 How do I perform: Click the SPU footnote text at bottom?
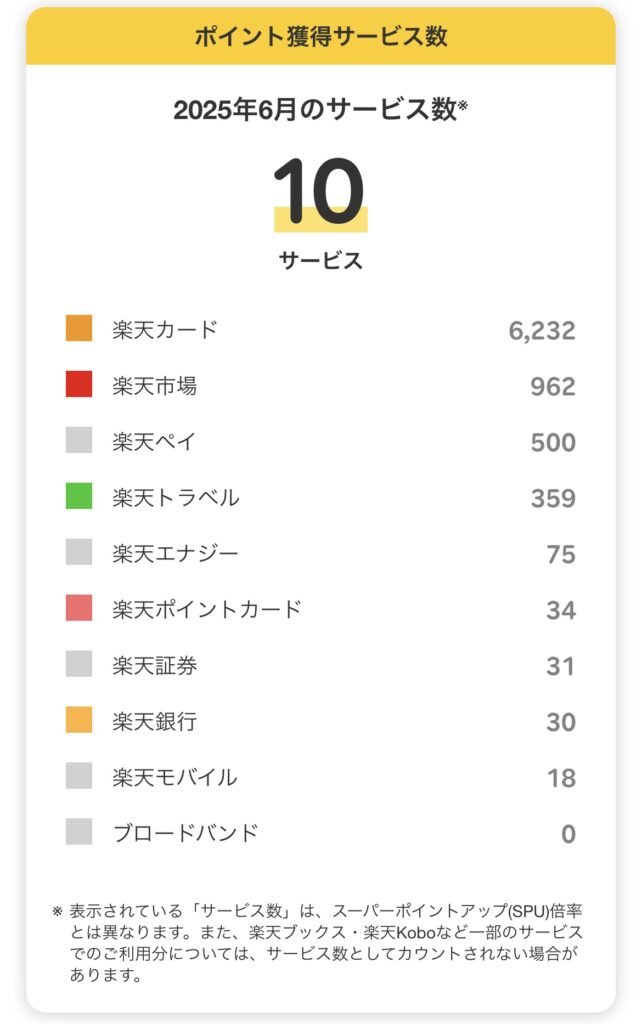click(321, 943)
